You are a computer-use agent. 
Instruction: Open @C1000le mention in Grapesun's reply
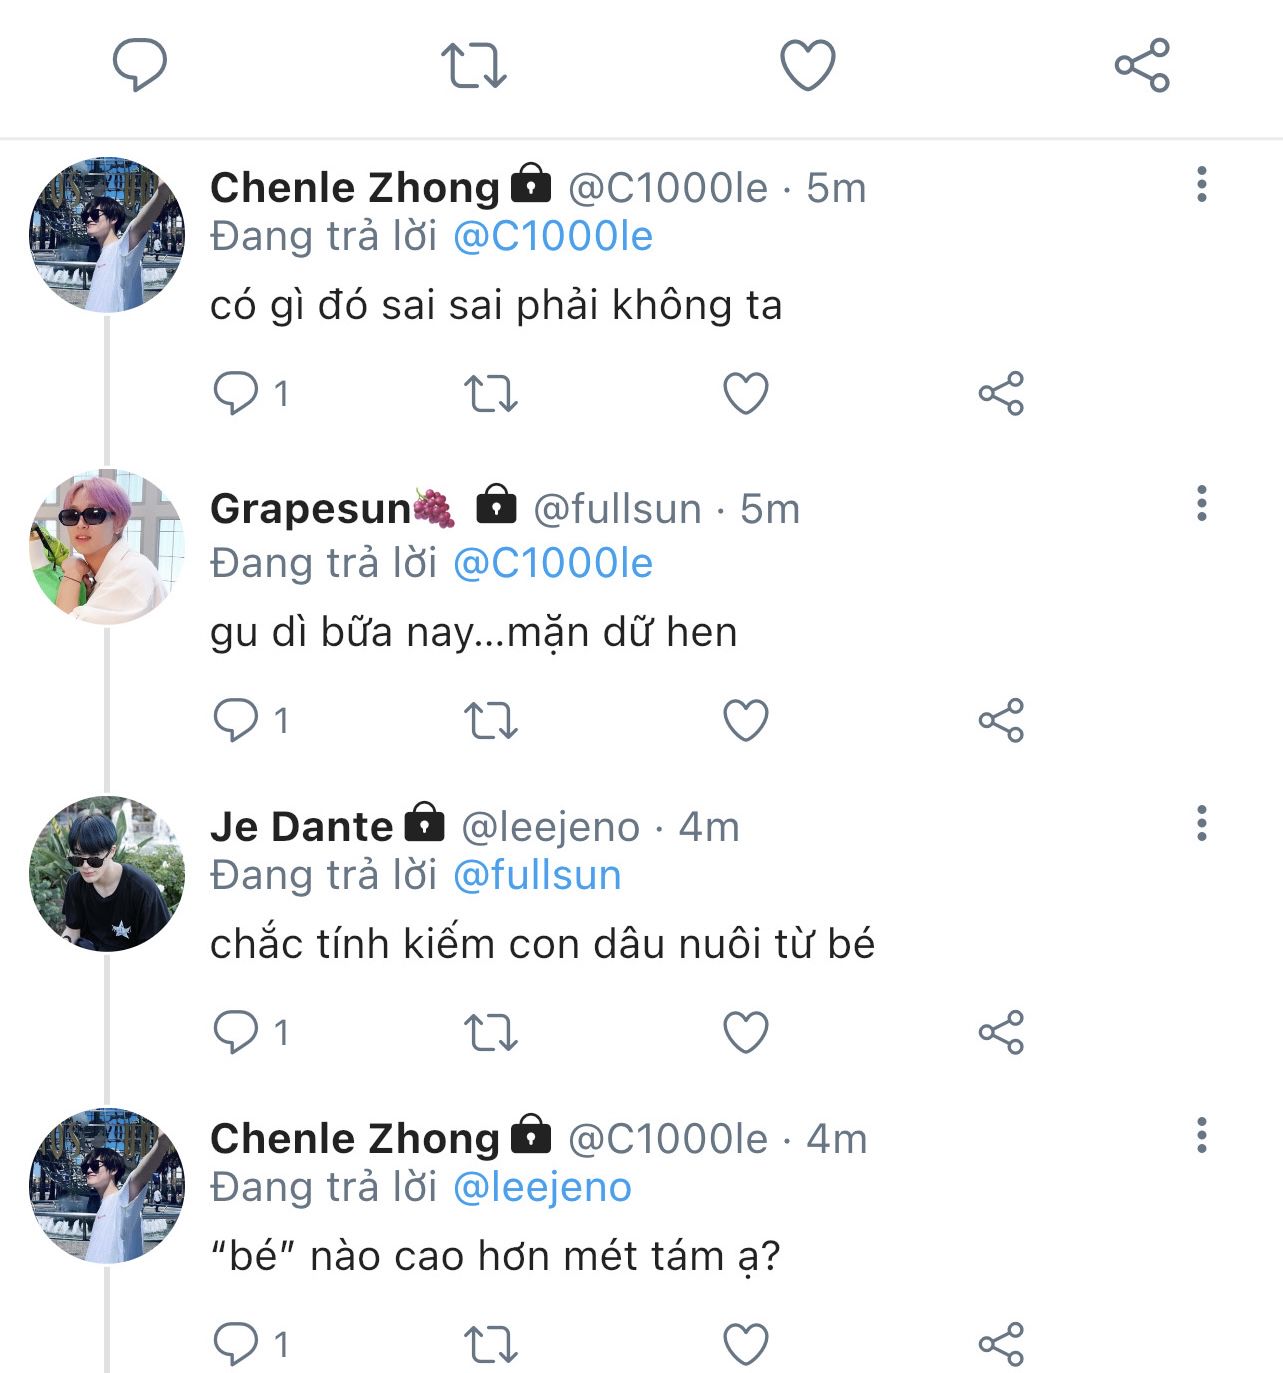(x=553, y=564)
